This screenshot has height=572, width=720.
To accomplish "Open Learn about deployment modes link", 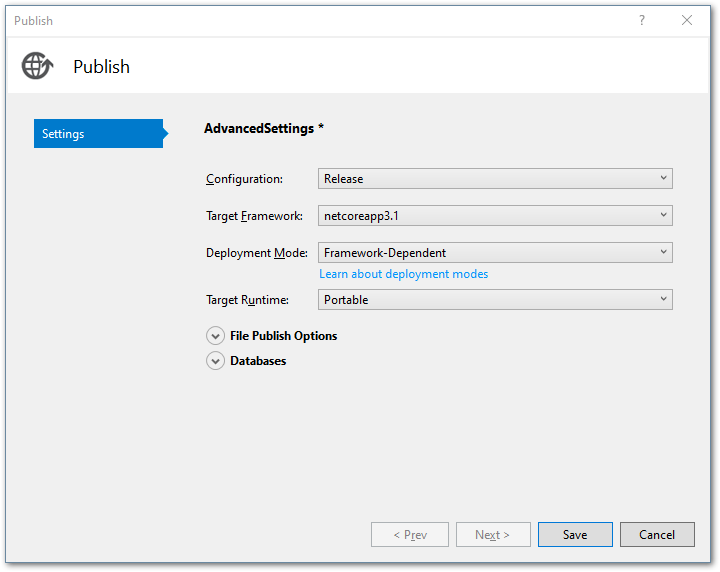I will tap(403, 274).
